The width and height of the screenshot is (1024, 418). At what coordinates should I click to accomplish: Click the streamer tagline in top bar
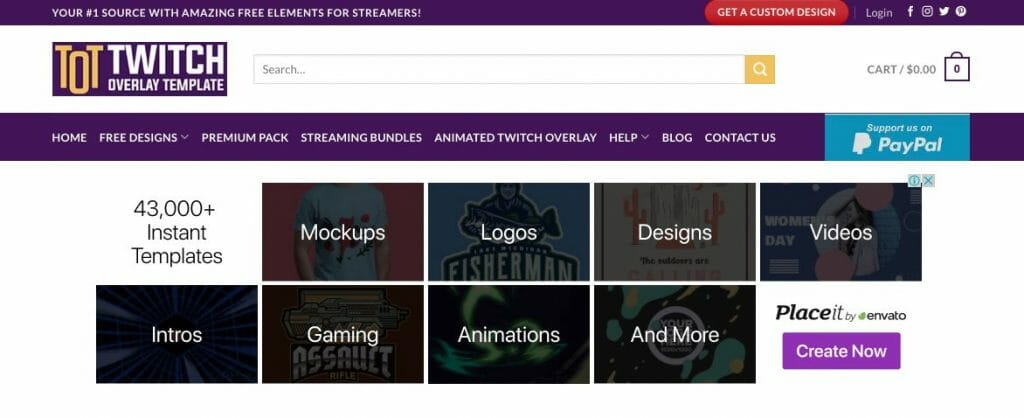tap(236, 12)
